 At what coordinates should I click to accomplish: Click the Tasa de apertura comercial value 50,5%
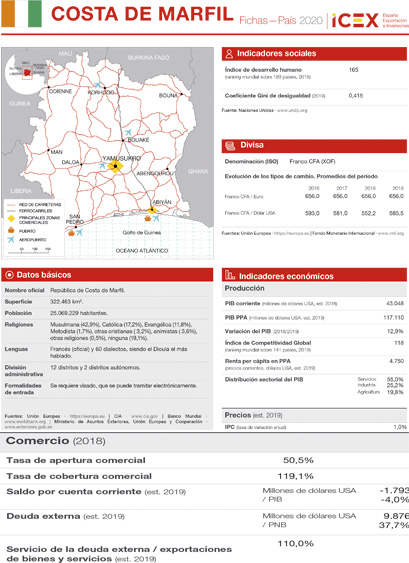point(298,460)
